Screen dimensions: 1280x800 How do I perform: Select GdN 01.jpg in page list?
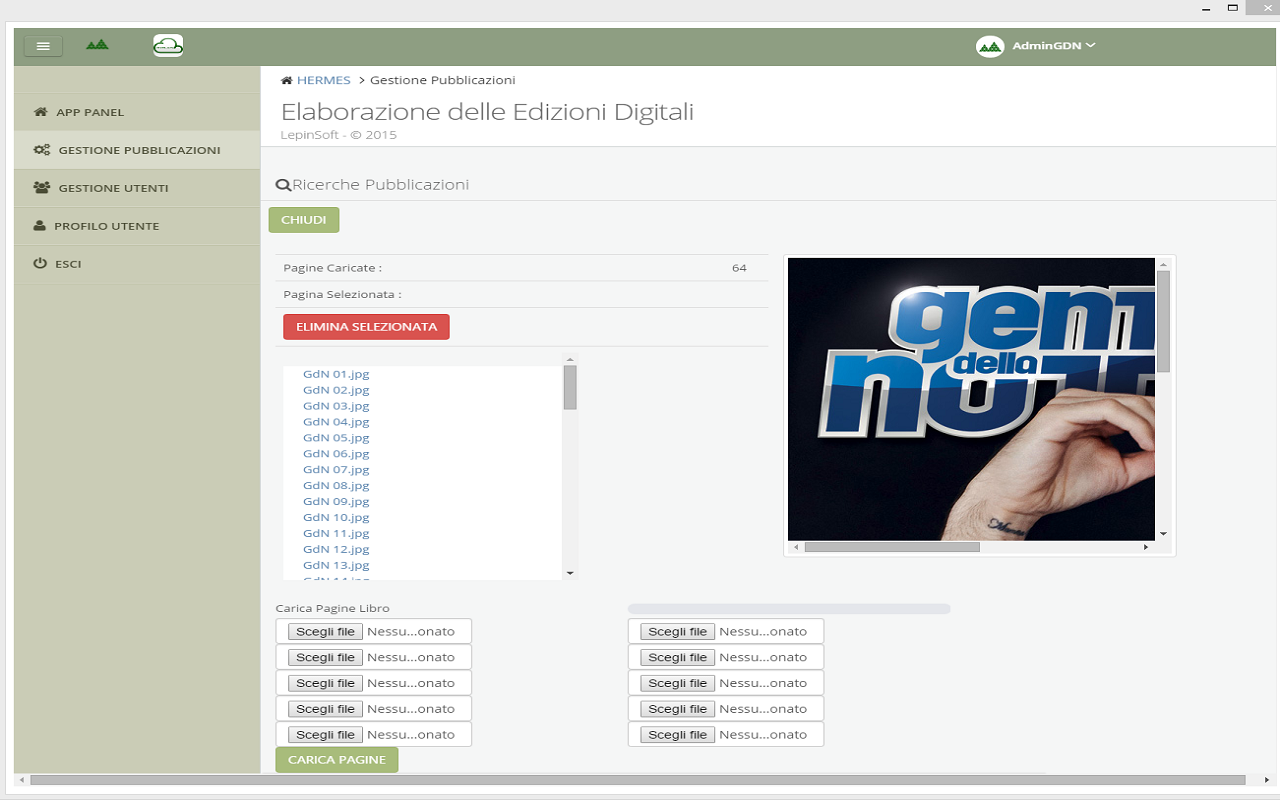336,374
